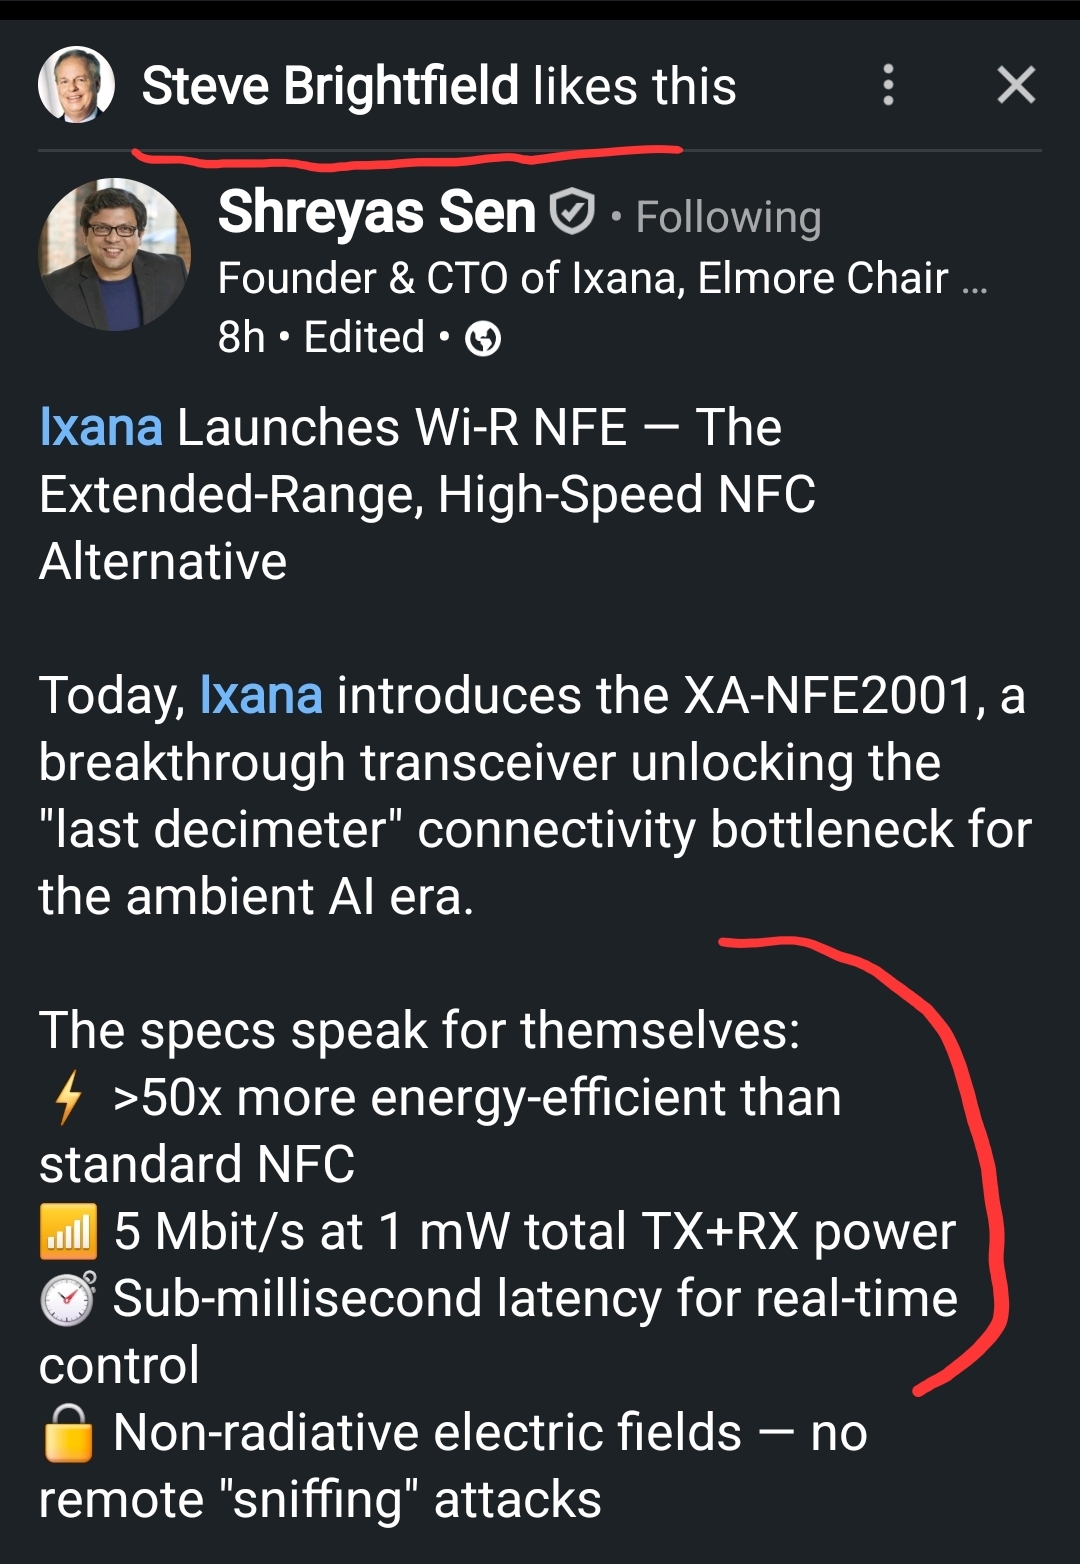1080x1564 pixels.
Task: Tap the "8h" post timestamp
Action: [241, 338]
